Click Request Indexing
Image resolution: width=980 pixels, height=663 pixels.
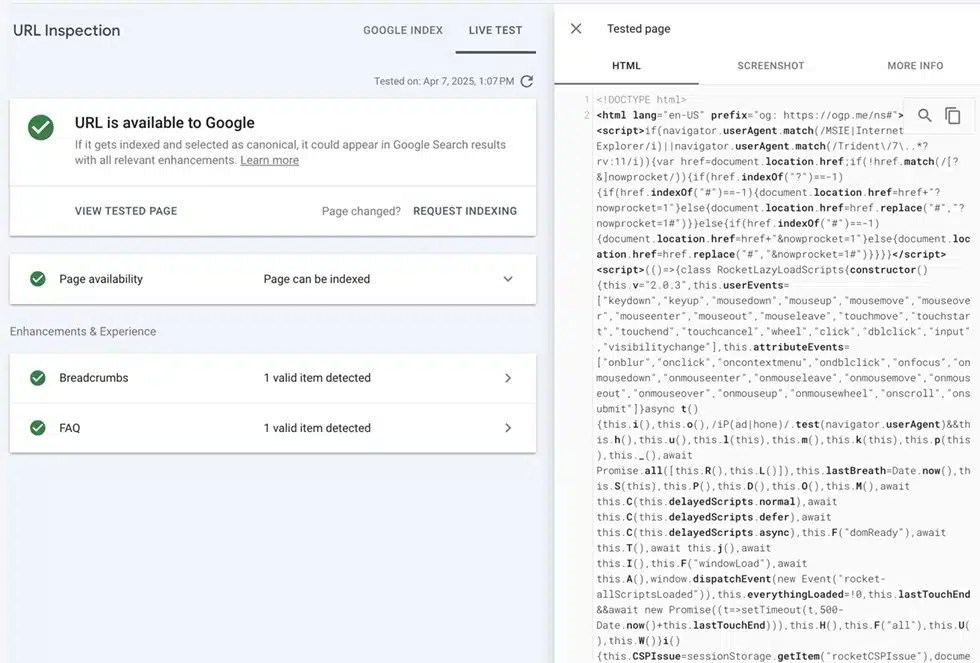click(x=464, y=211)
